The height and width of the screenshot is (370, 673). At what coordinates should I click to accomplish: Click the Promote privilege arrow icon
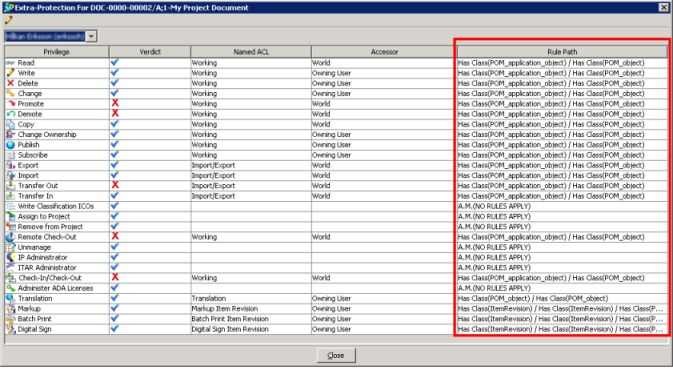[10, 104]
